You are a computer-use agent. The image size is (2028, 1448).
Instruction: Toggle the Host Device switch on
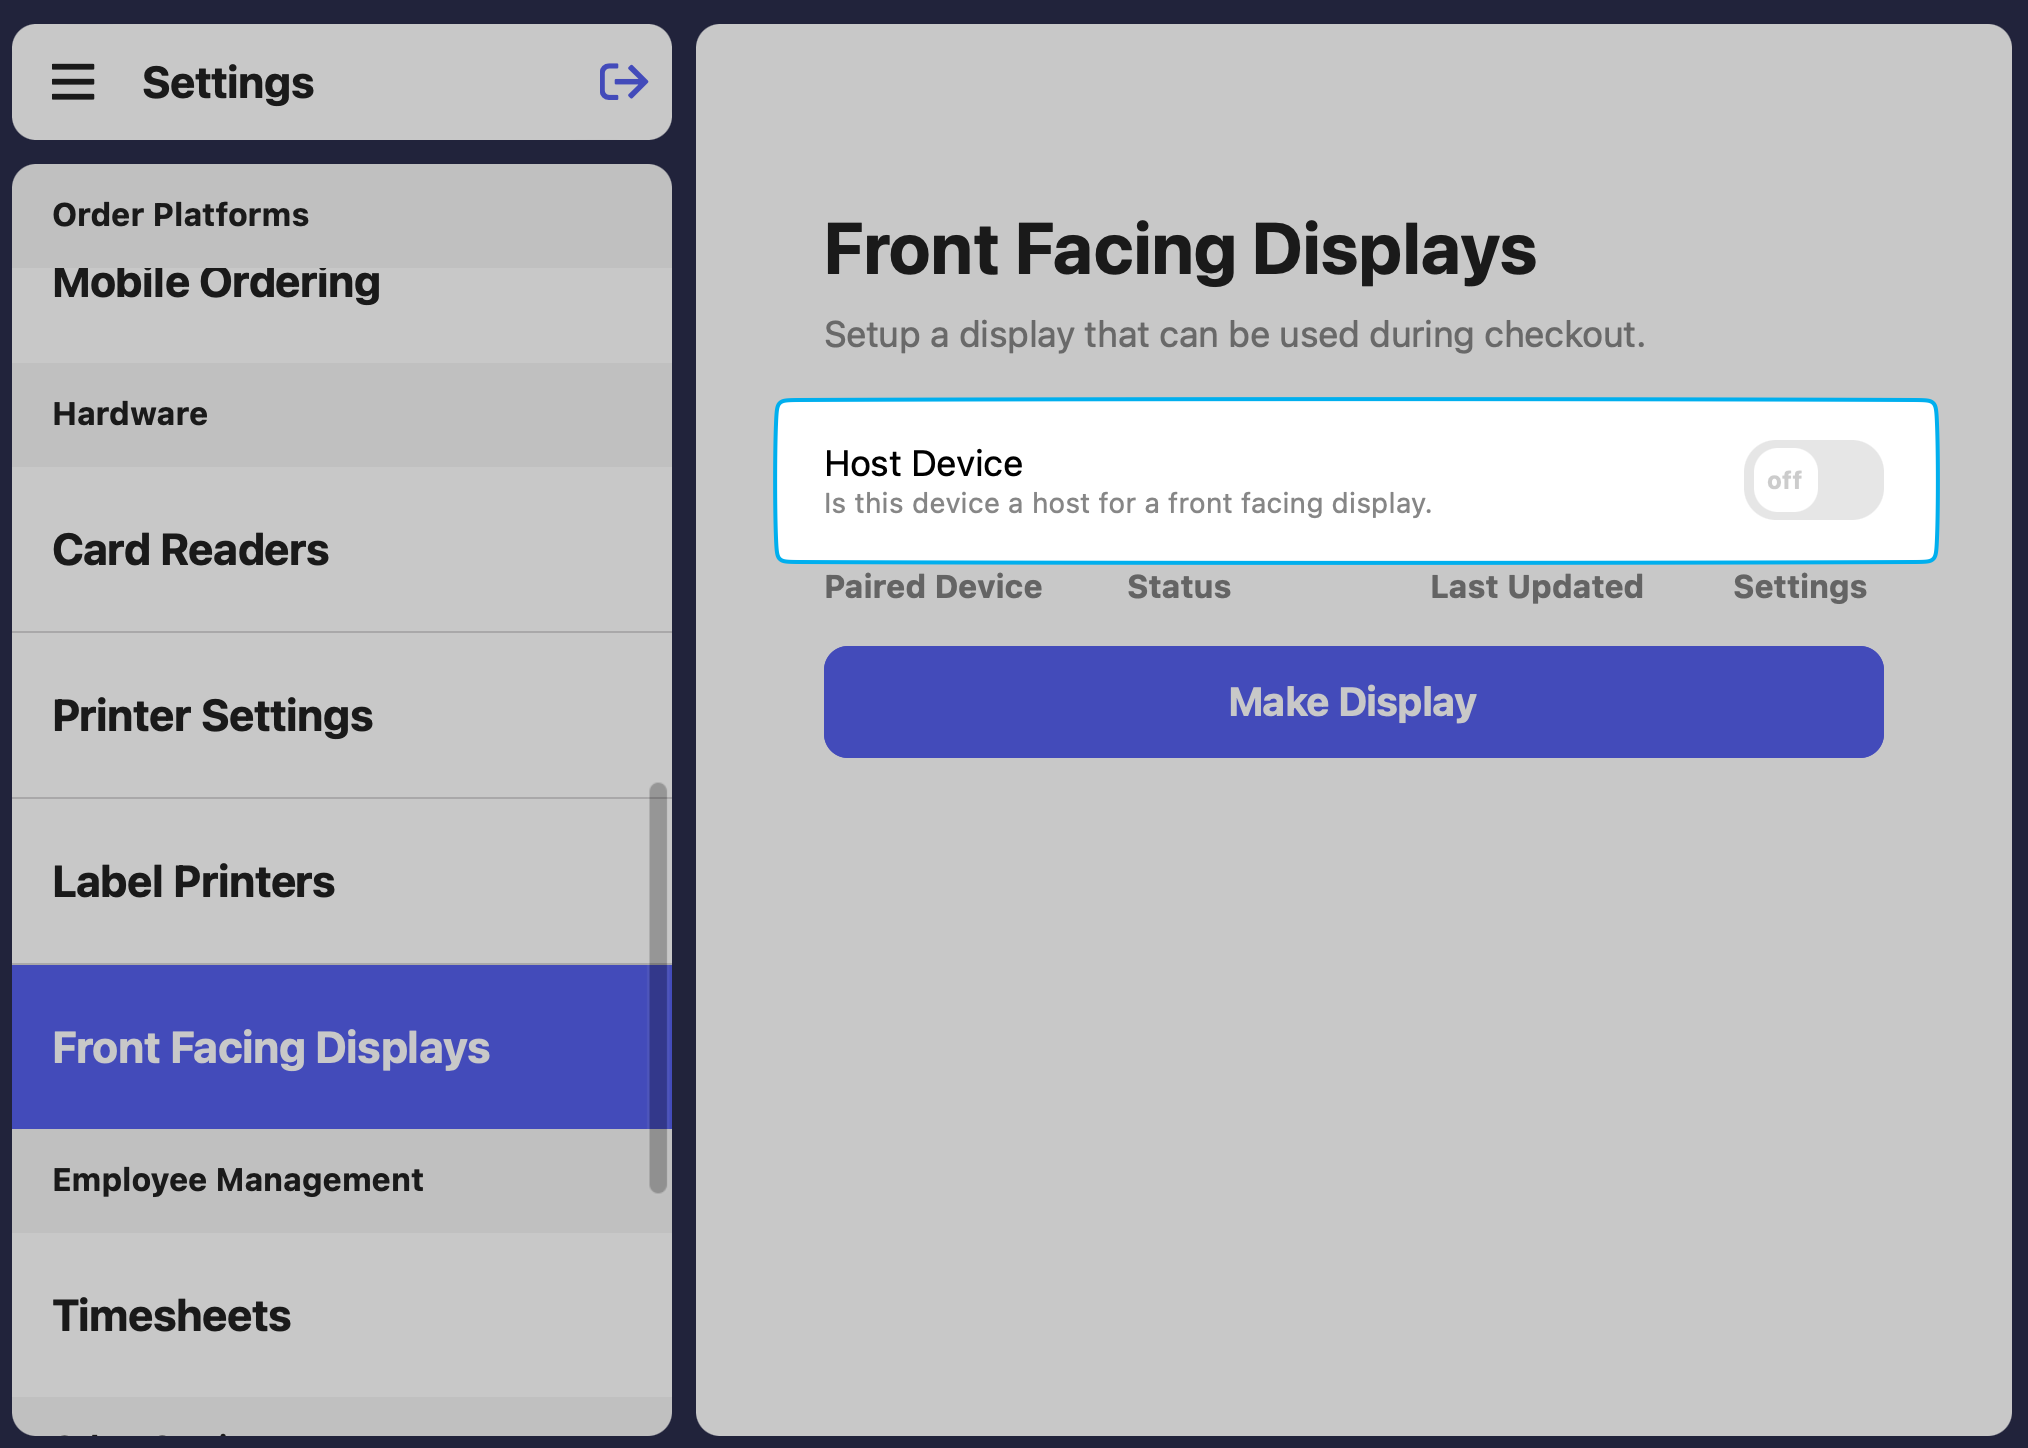pos(1812,480)
